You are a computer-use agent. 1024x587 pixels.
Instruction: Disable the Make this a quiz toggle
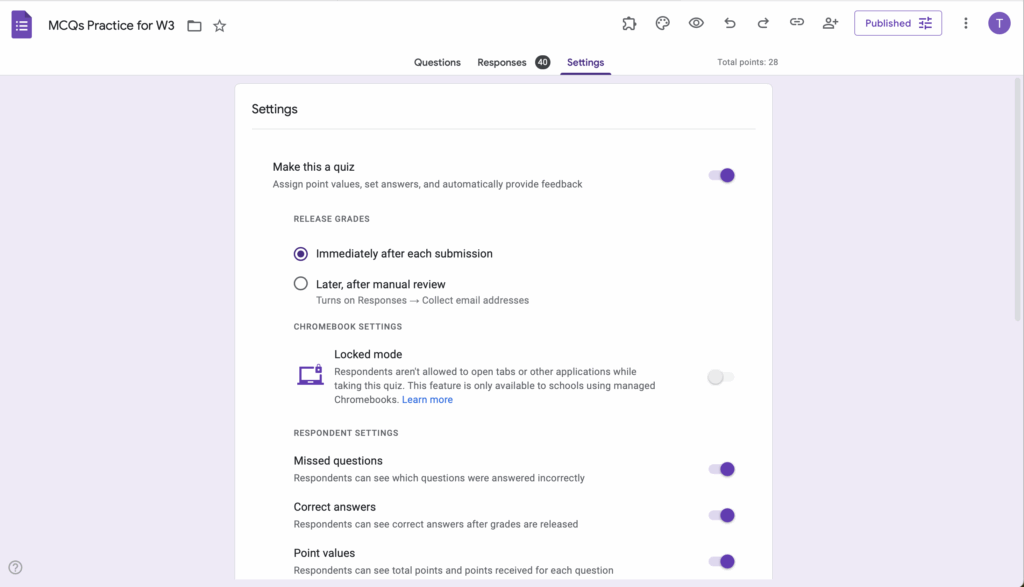[x=722, y=175]
